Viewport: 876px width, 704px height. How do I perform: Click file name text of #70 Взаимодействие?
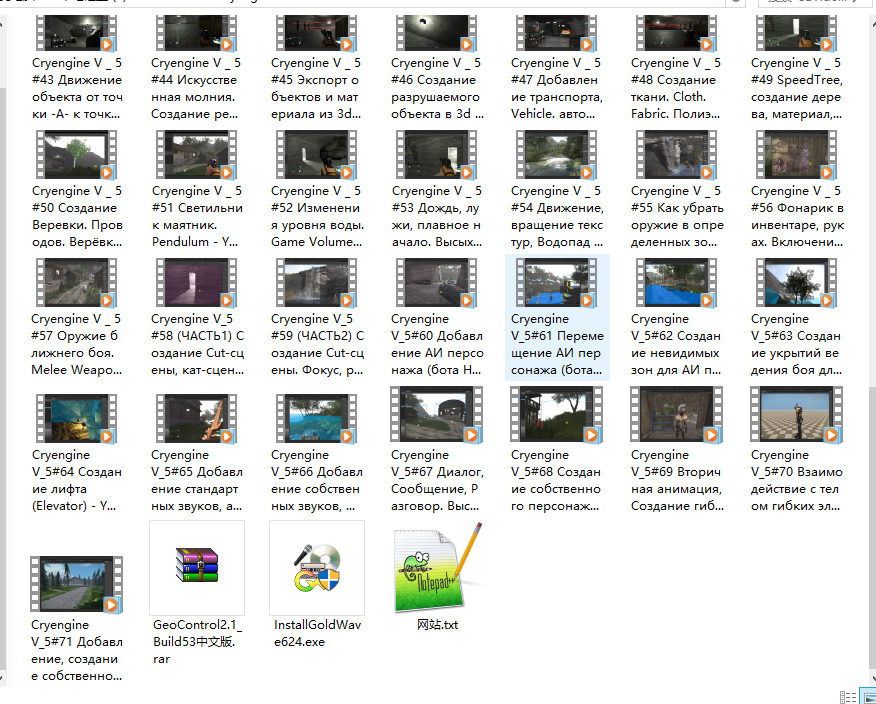coord(797,481)
